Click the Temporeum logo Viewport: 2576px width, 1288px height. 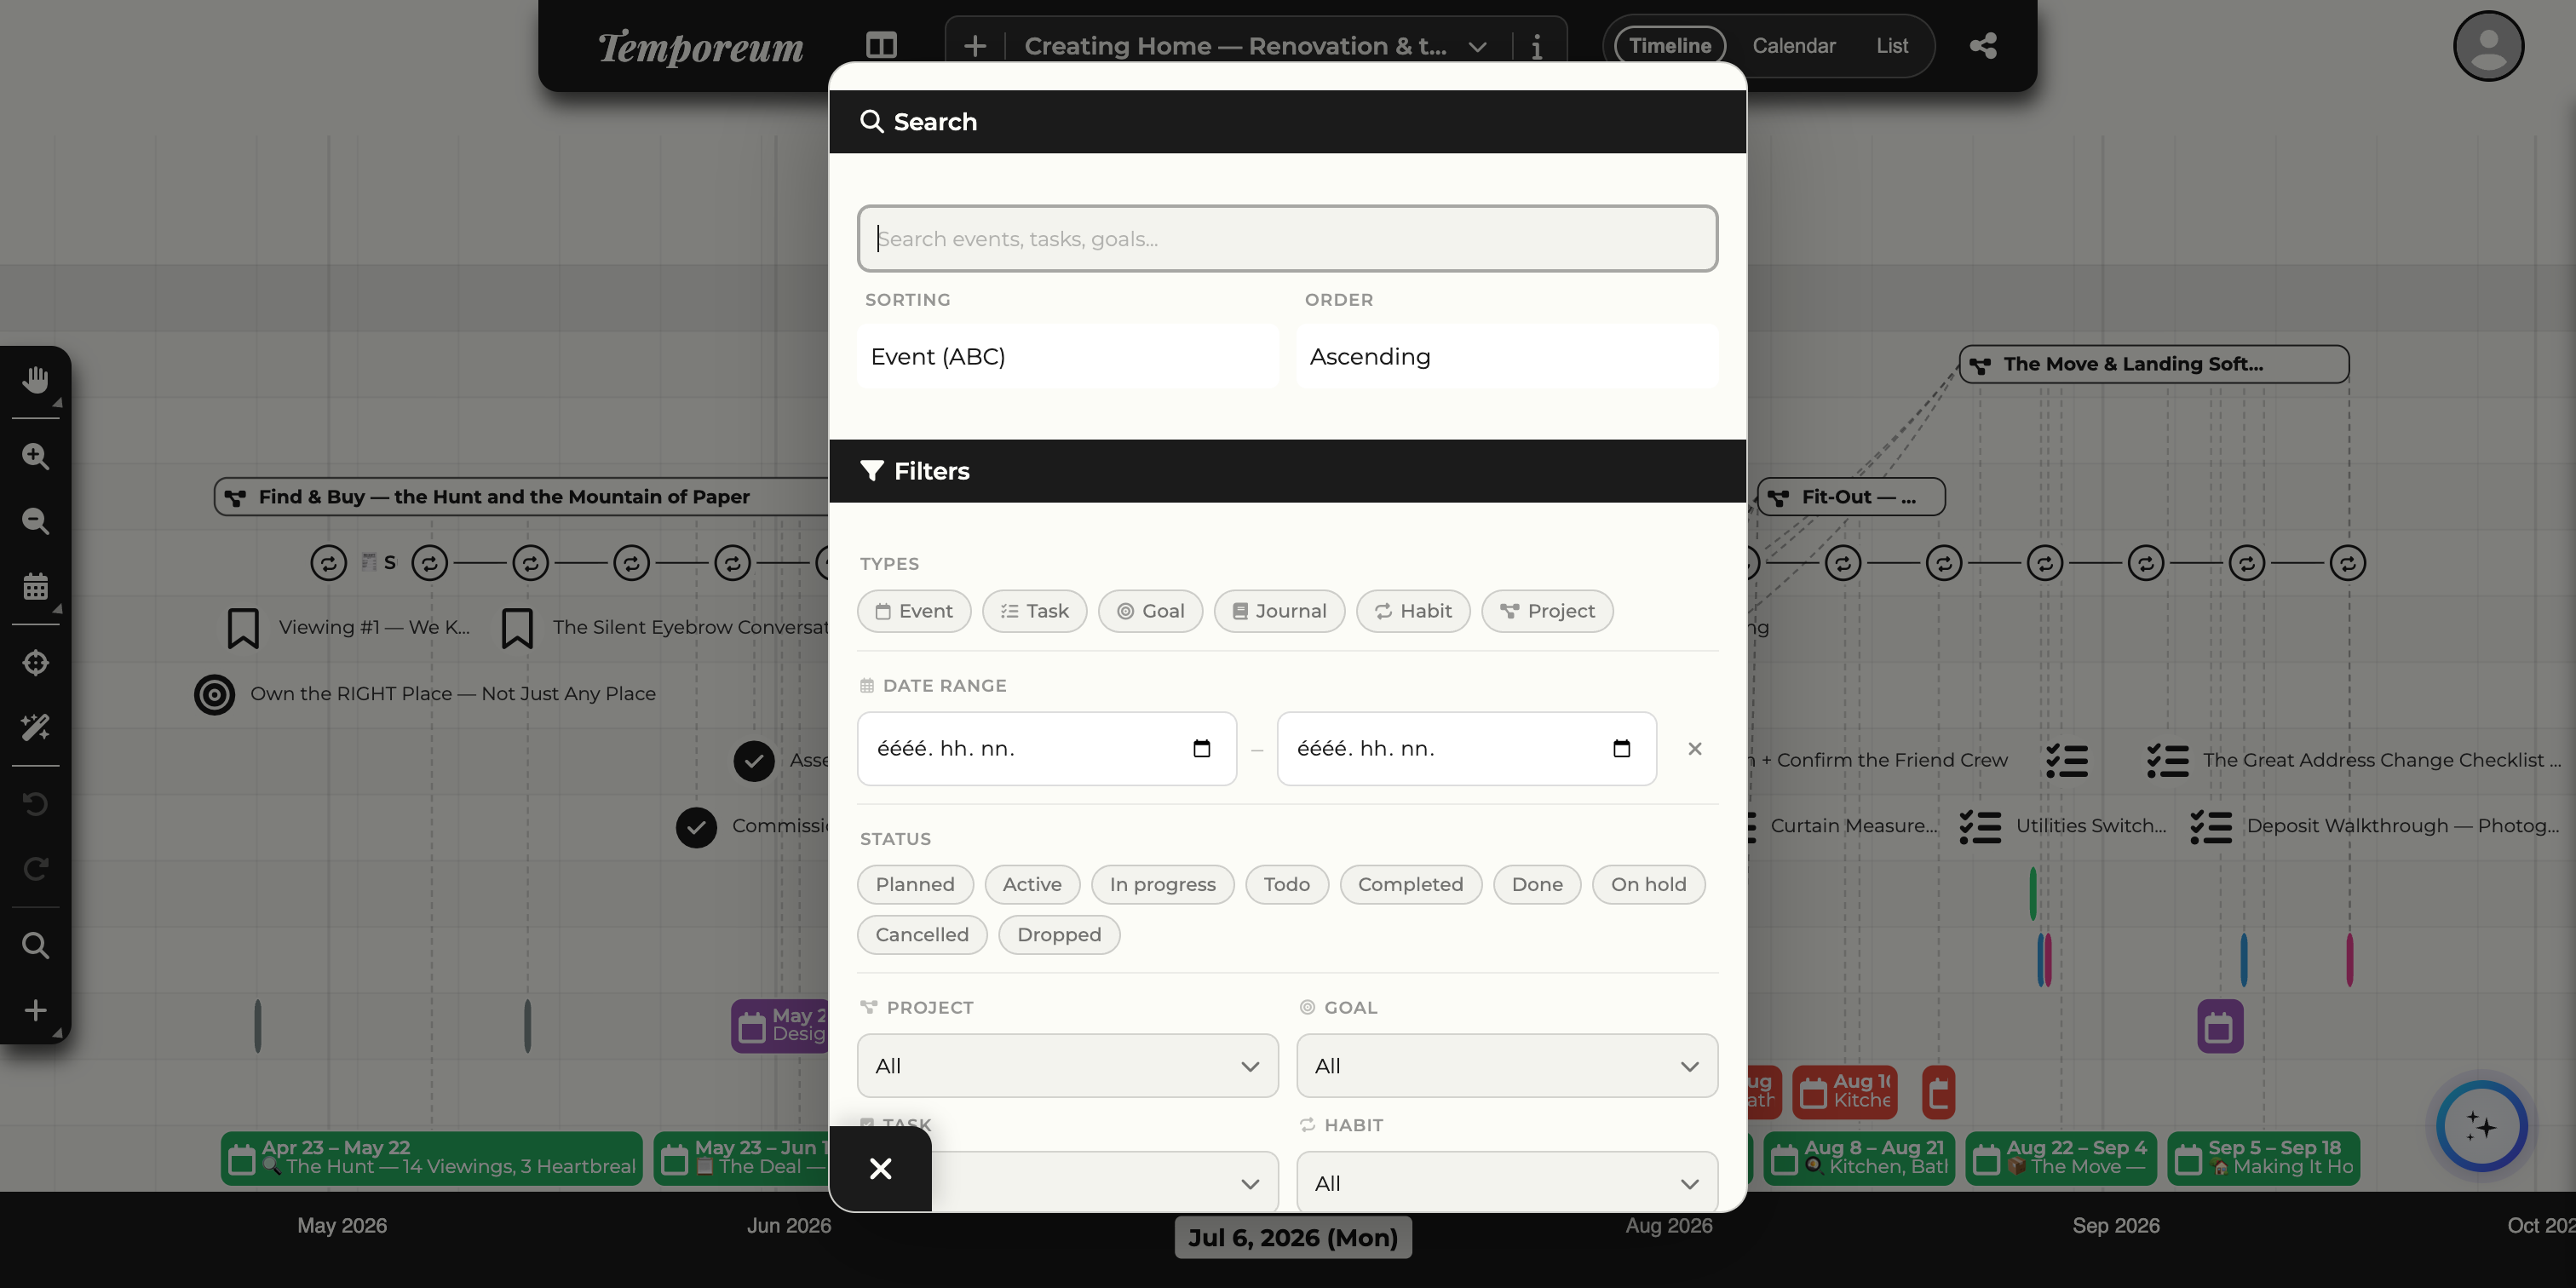click(700, 47)
